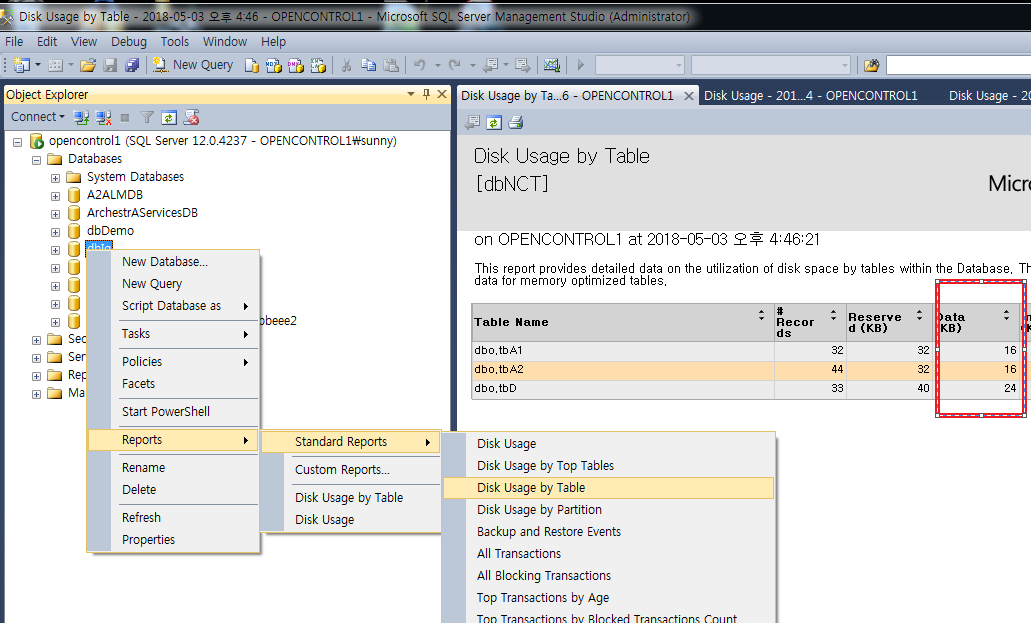The width and height of the screenshot is (1031, 623).
Task: Click the Filter funnel icon
Action: 147,118
